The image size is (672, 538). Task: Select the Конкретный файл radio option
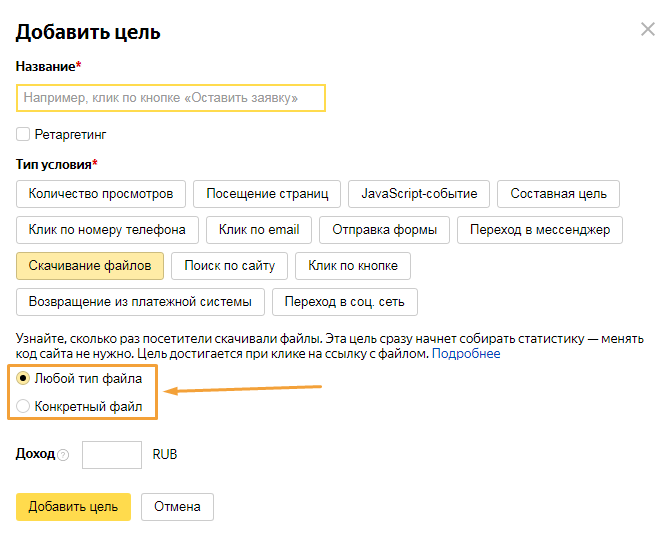coord(23,407)
